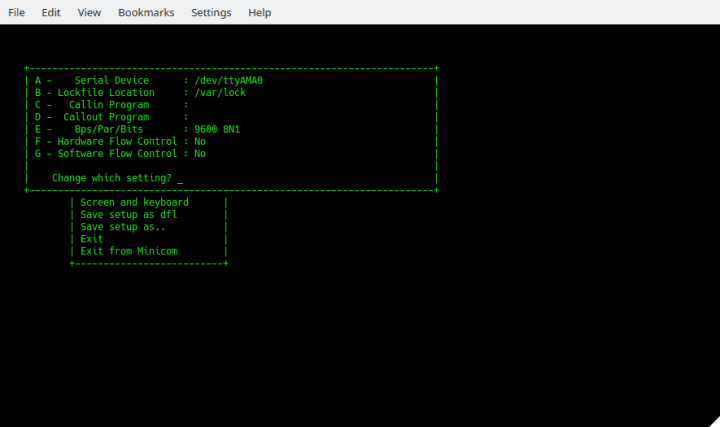The width and height of the screenshot is (720, 427).
Task: Open the Settings menu
Action: [x=211, y=12]
